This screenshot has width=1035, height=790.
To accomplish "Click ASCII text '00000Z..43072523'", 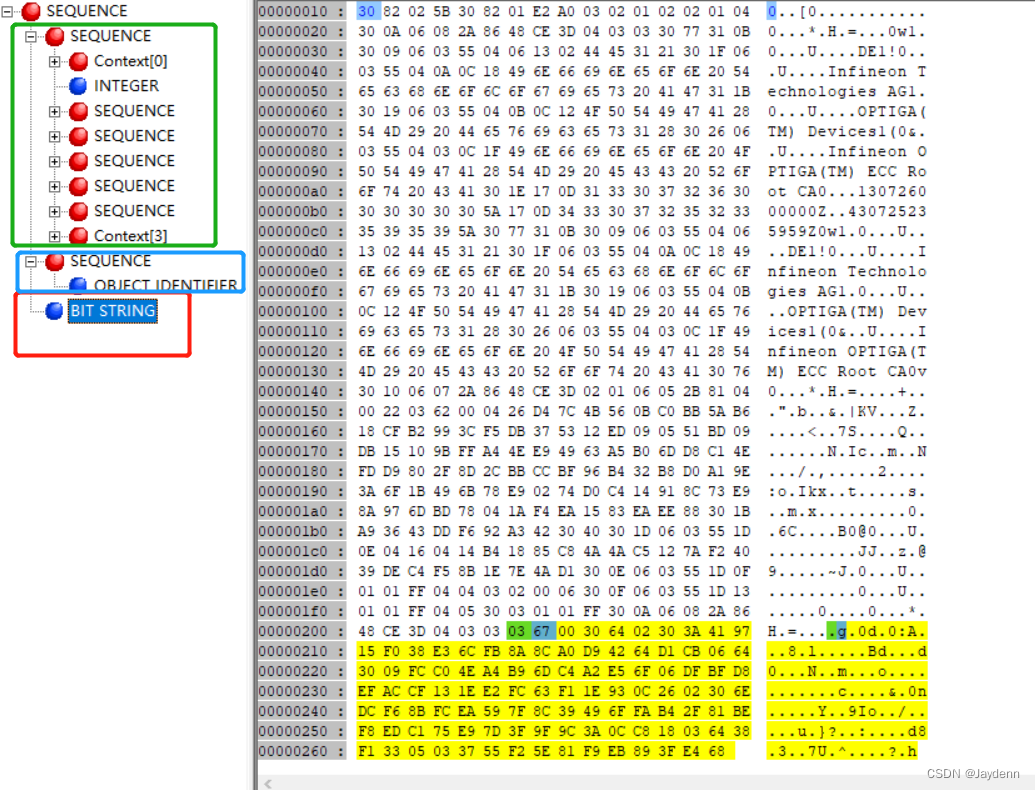I will click(847, 212).
